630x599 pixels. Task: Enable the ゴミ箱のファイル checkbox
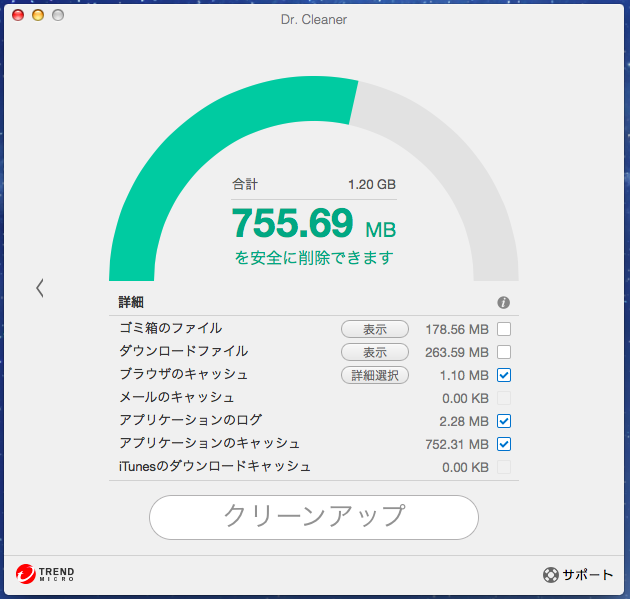[x=504, y=329]
